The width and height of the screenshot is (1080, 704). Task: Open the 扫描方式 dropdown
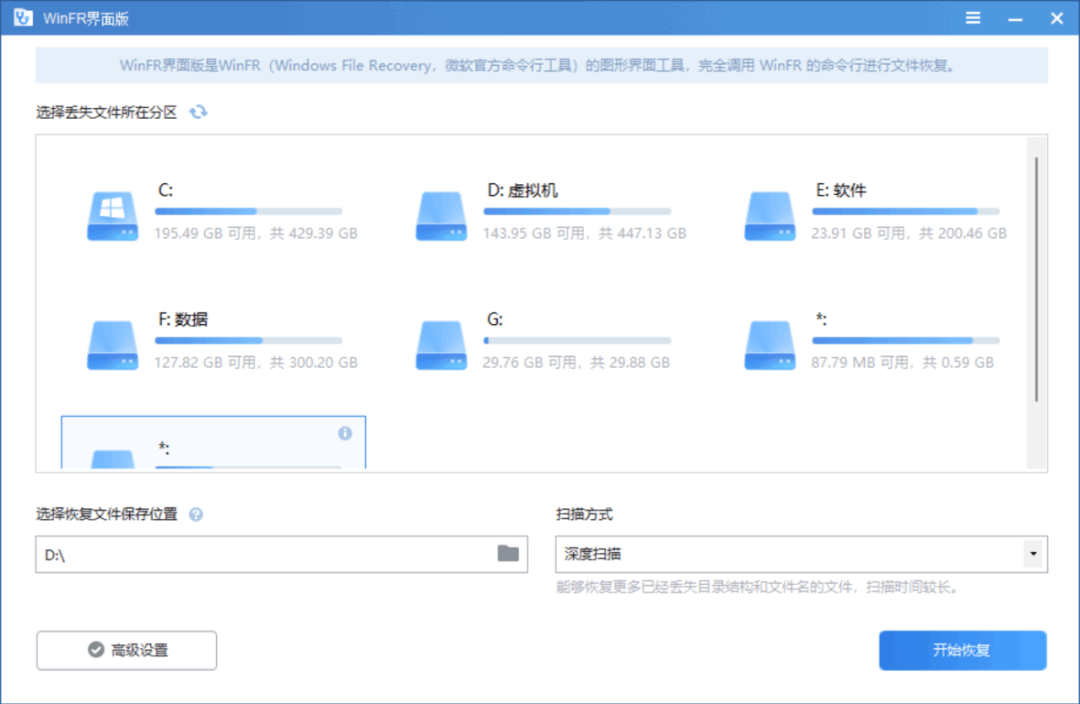(x=1033, y=554)
